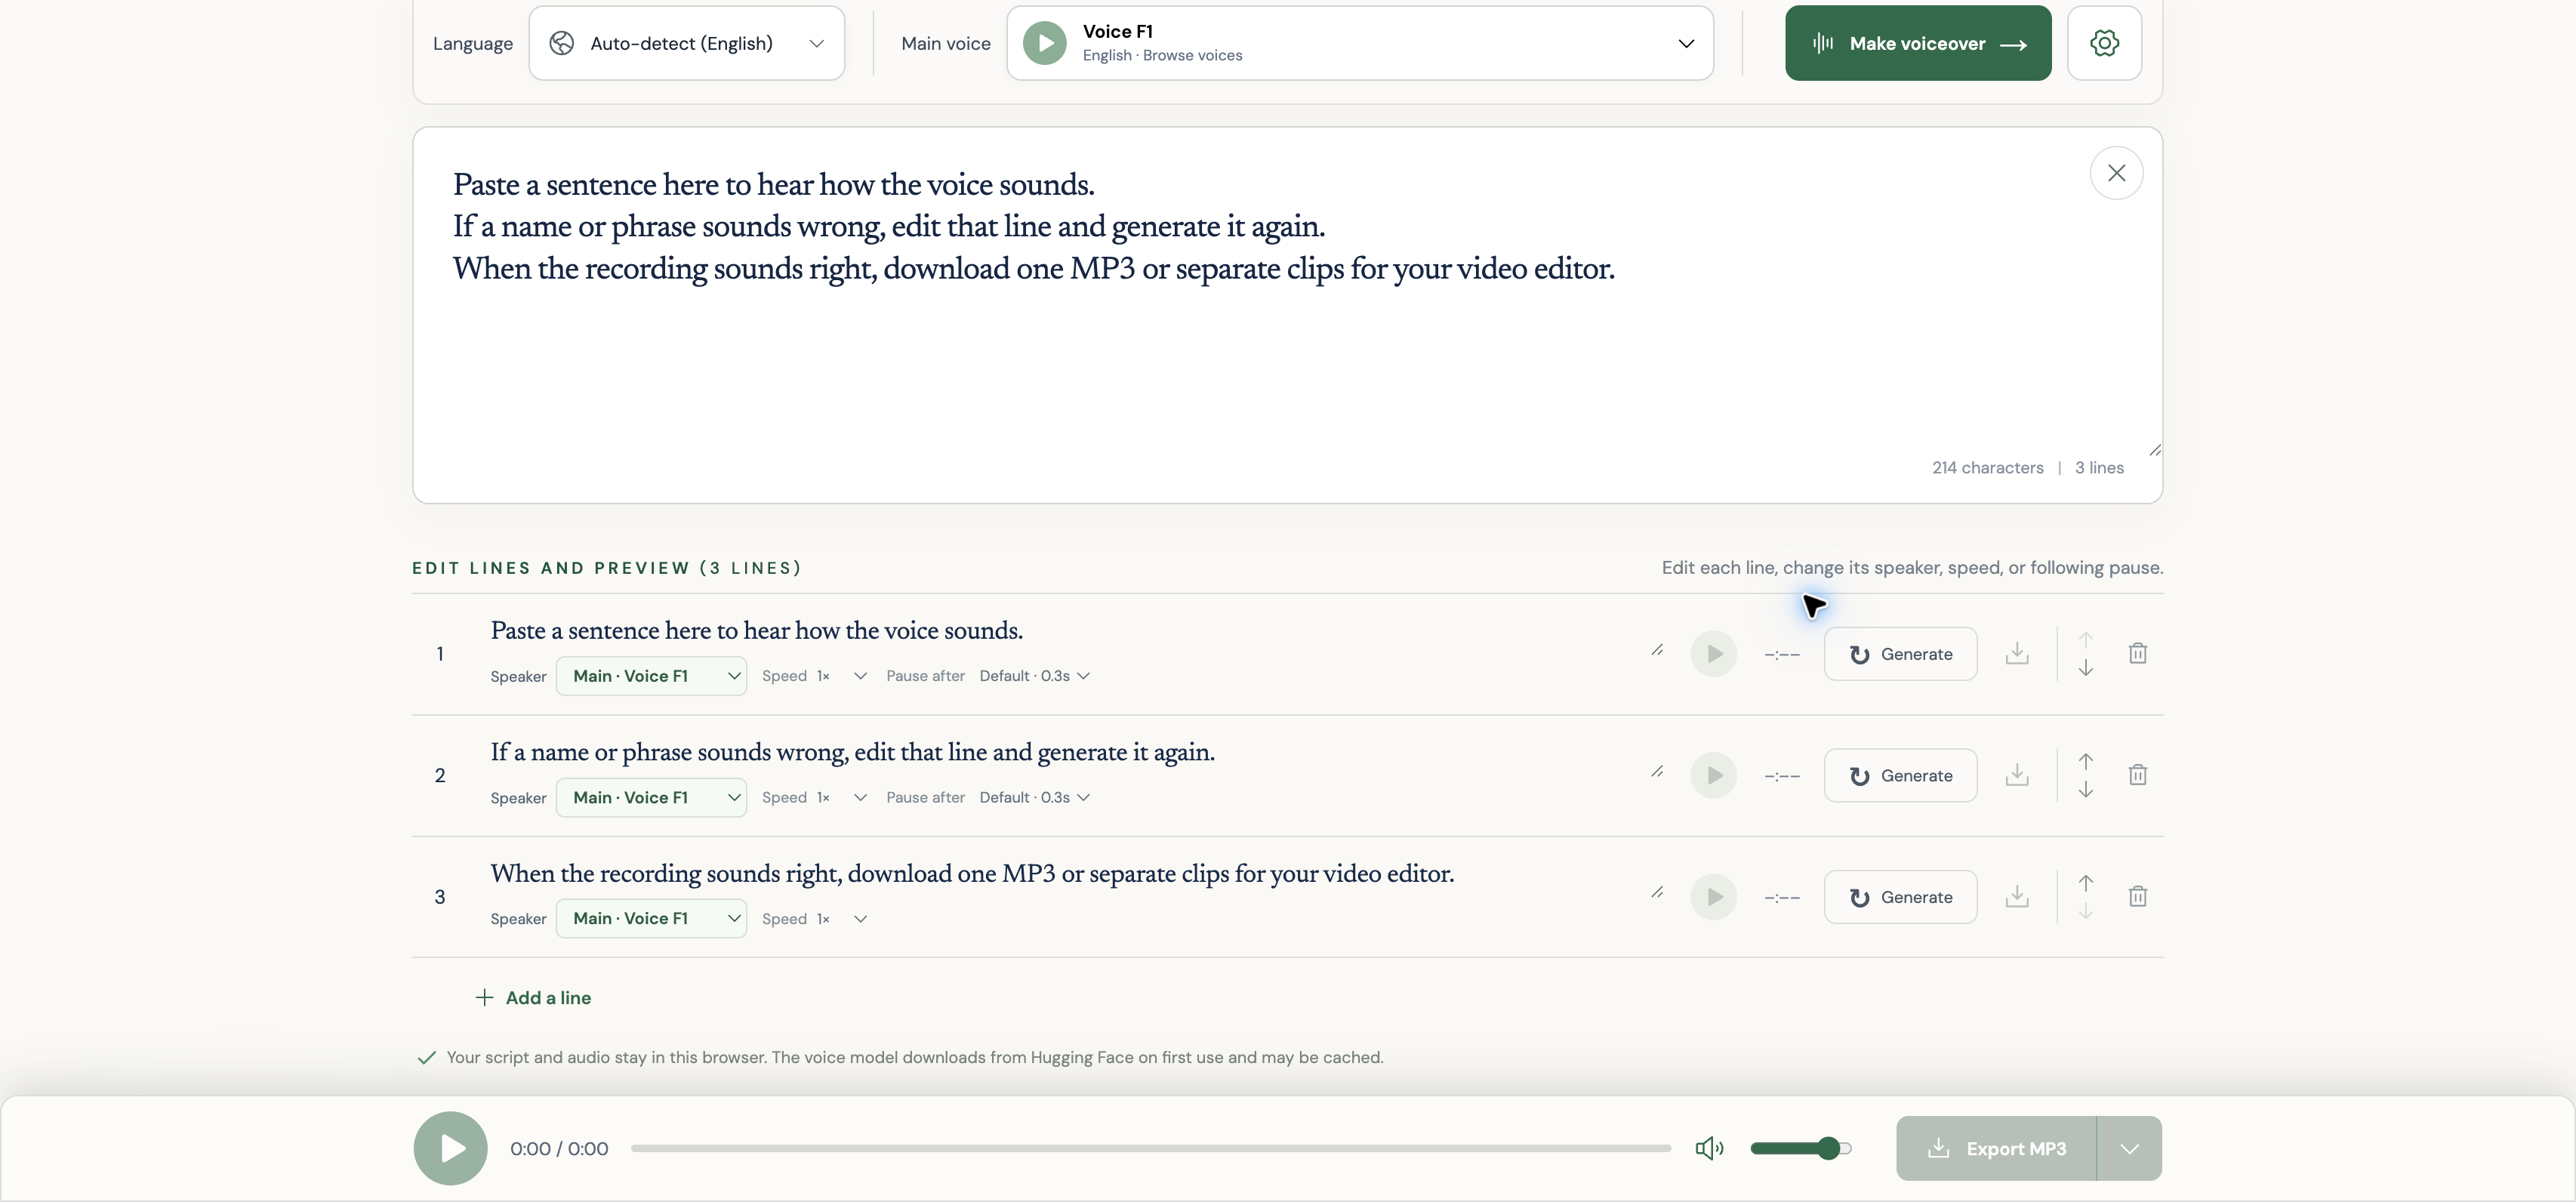
Task: Move line 2 up with arrow
Action: (x=2086, y=761)
